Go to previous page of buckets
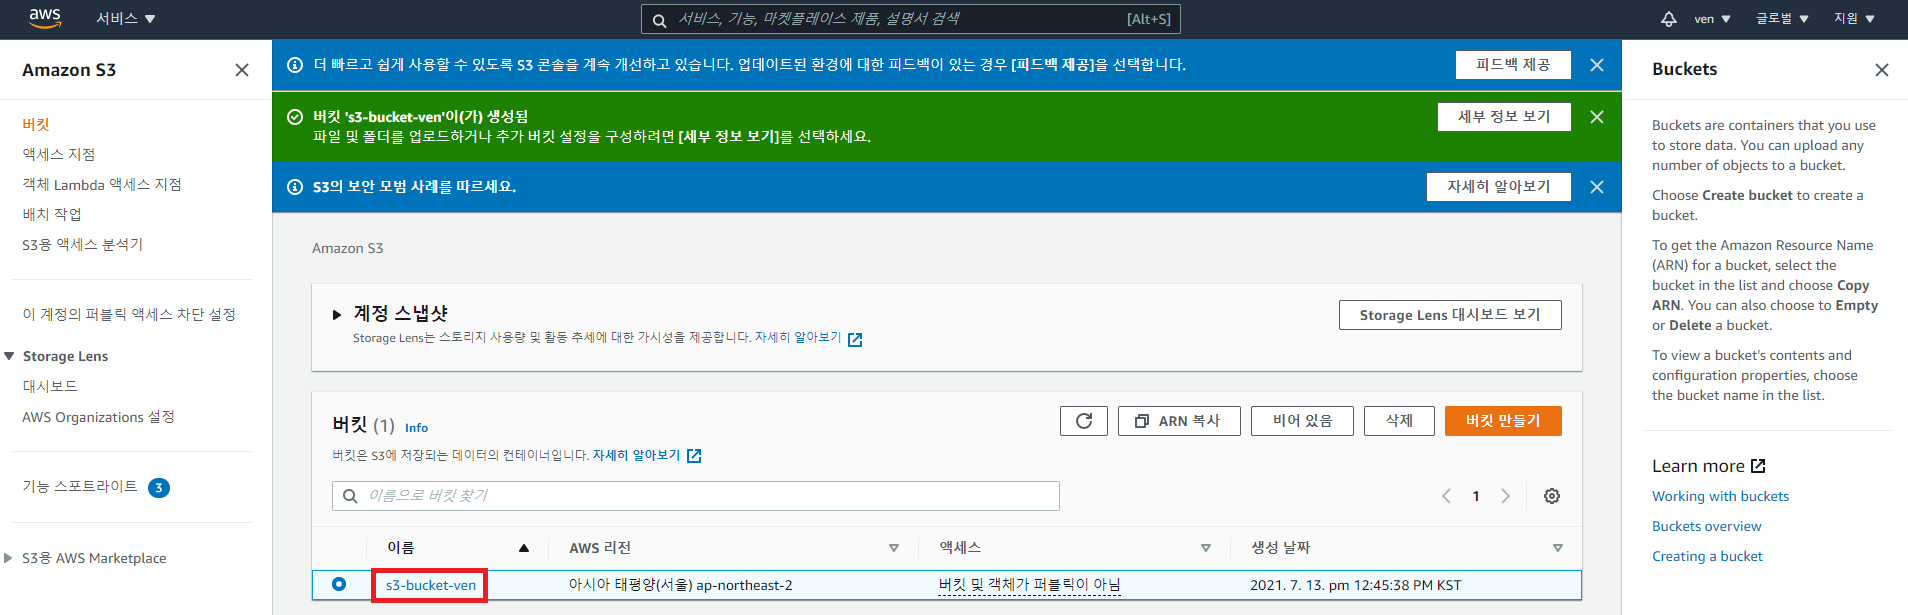 (1446, 496)
